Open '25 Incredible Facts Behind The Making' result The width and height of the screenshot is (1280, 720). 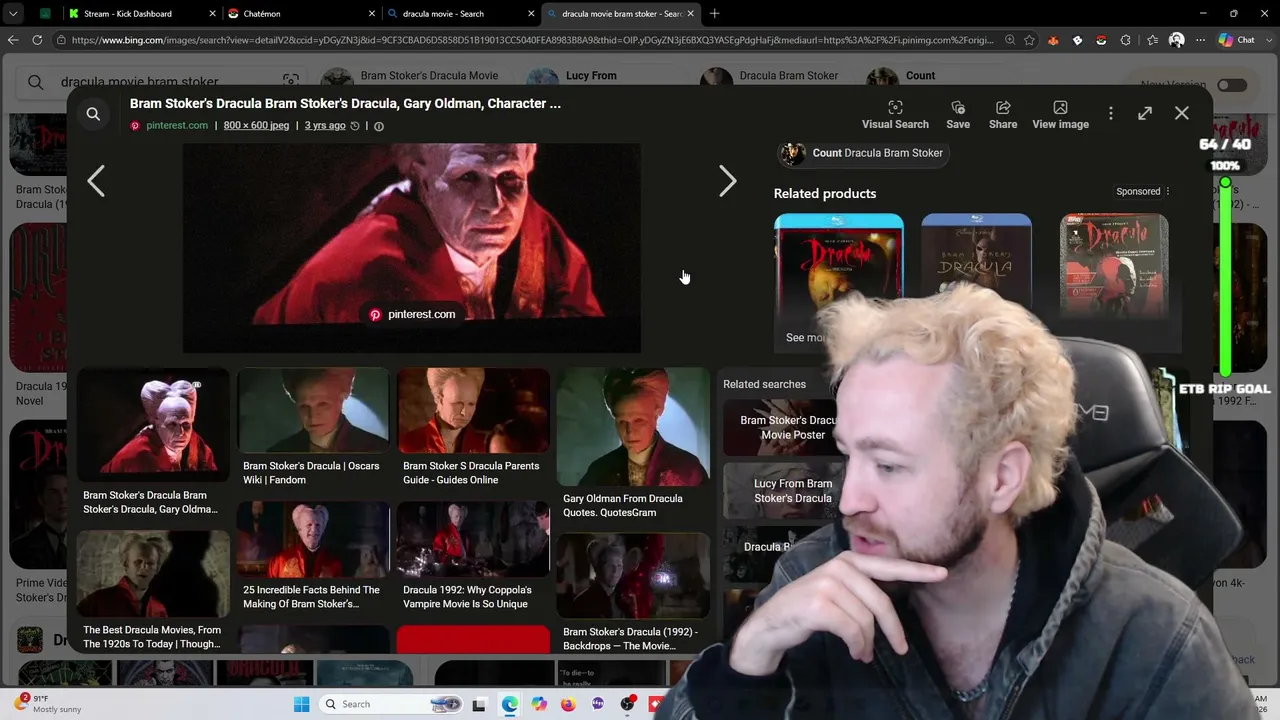click(312, 556)
